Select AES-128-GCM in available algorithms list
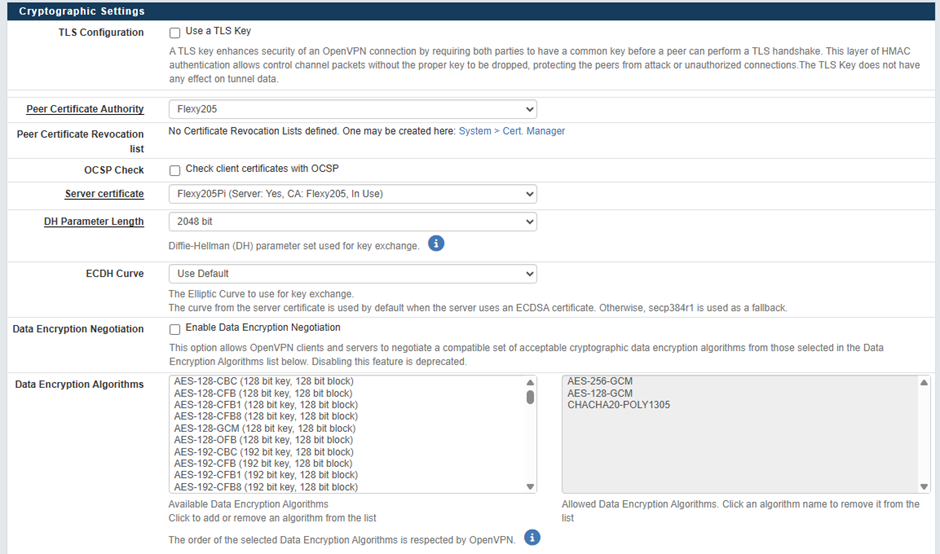 tap(264, 428)
